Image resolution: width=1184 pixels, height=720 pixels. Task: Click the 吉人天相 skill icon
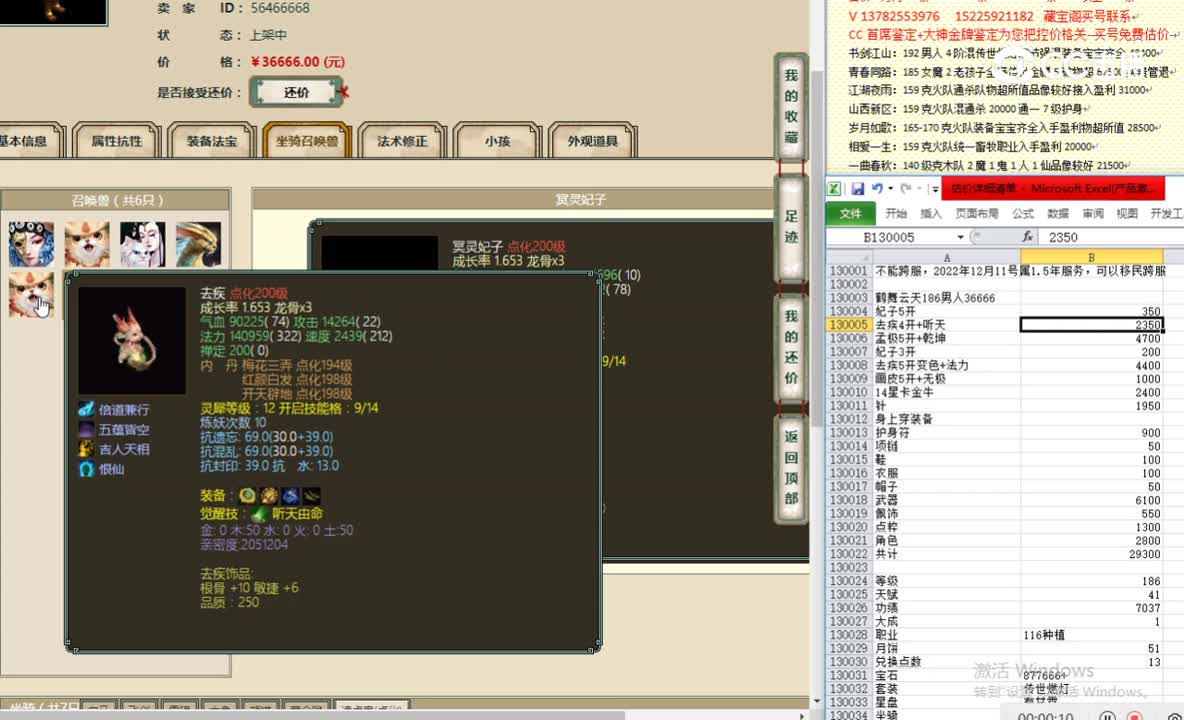(x=86, y=448)
